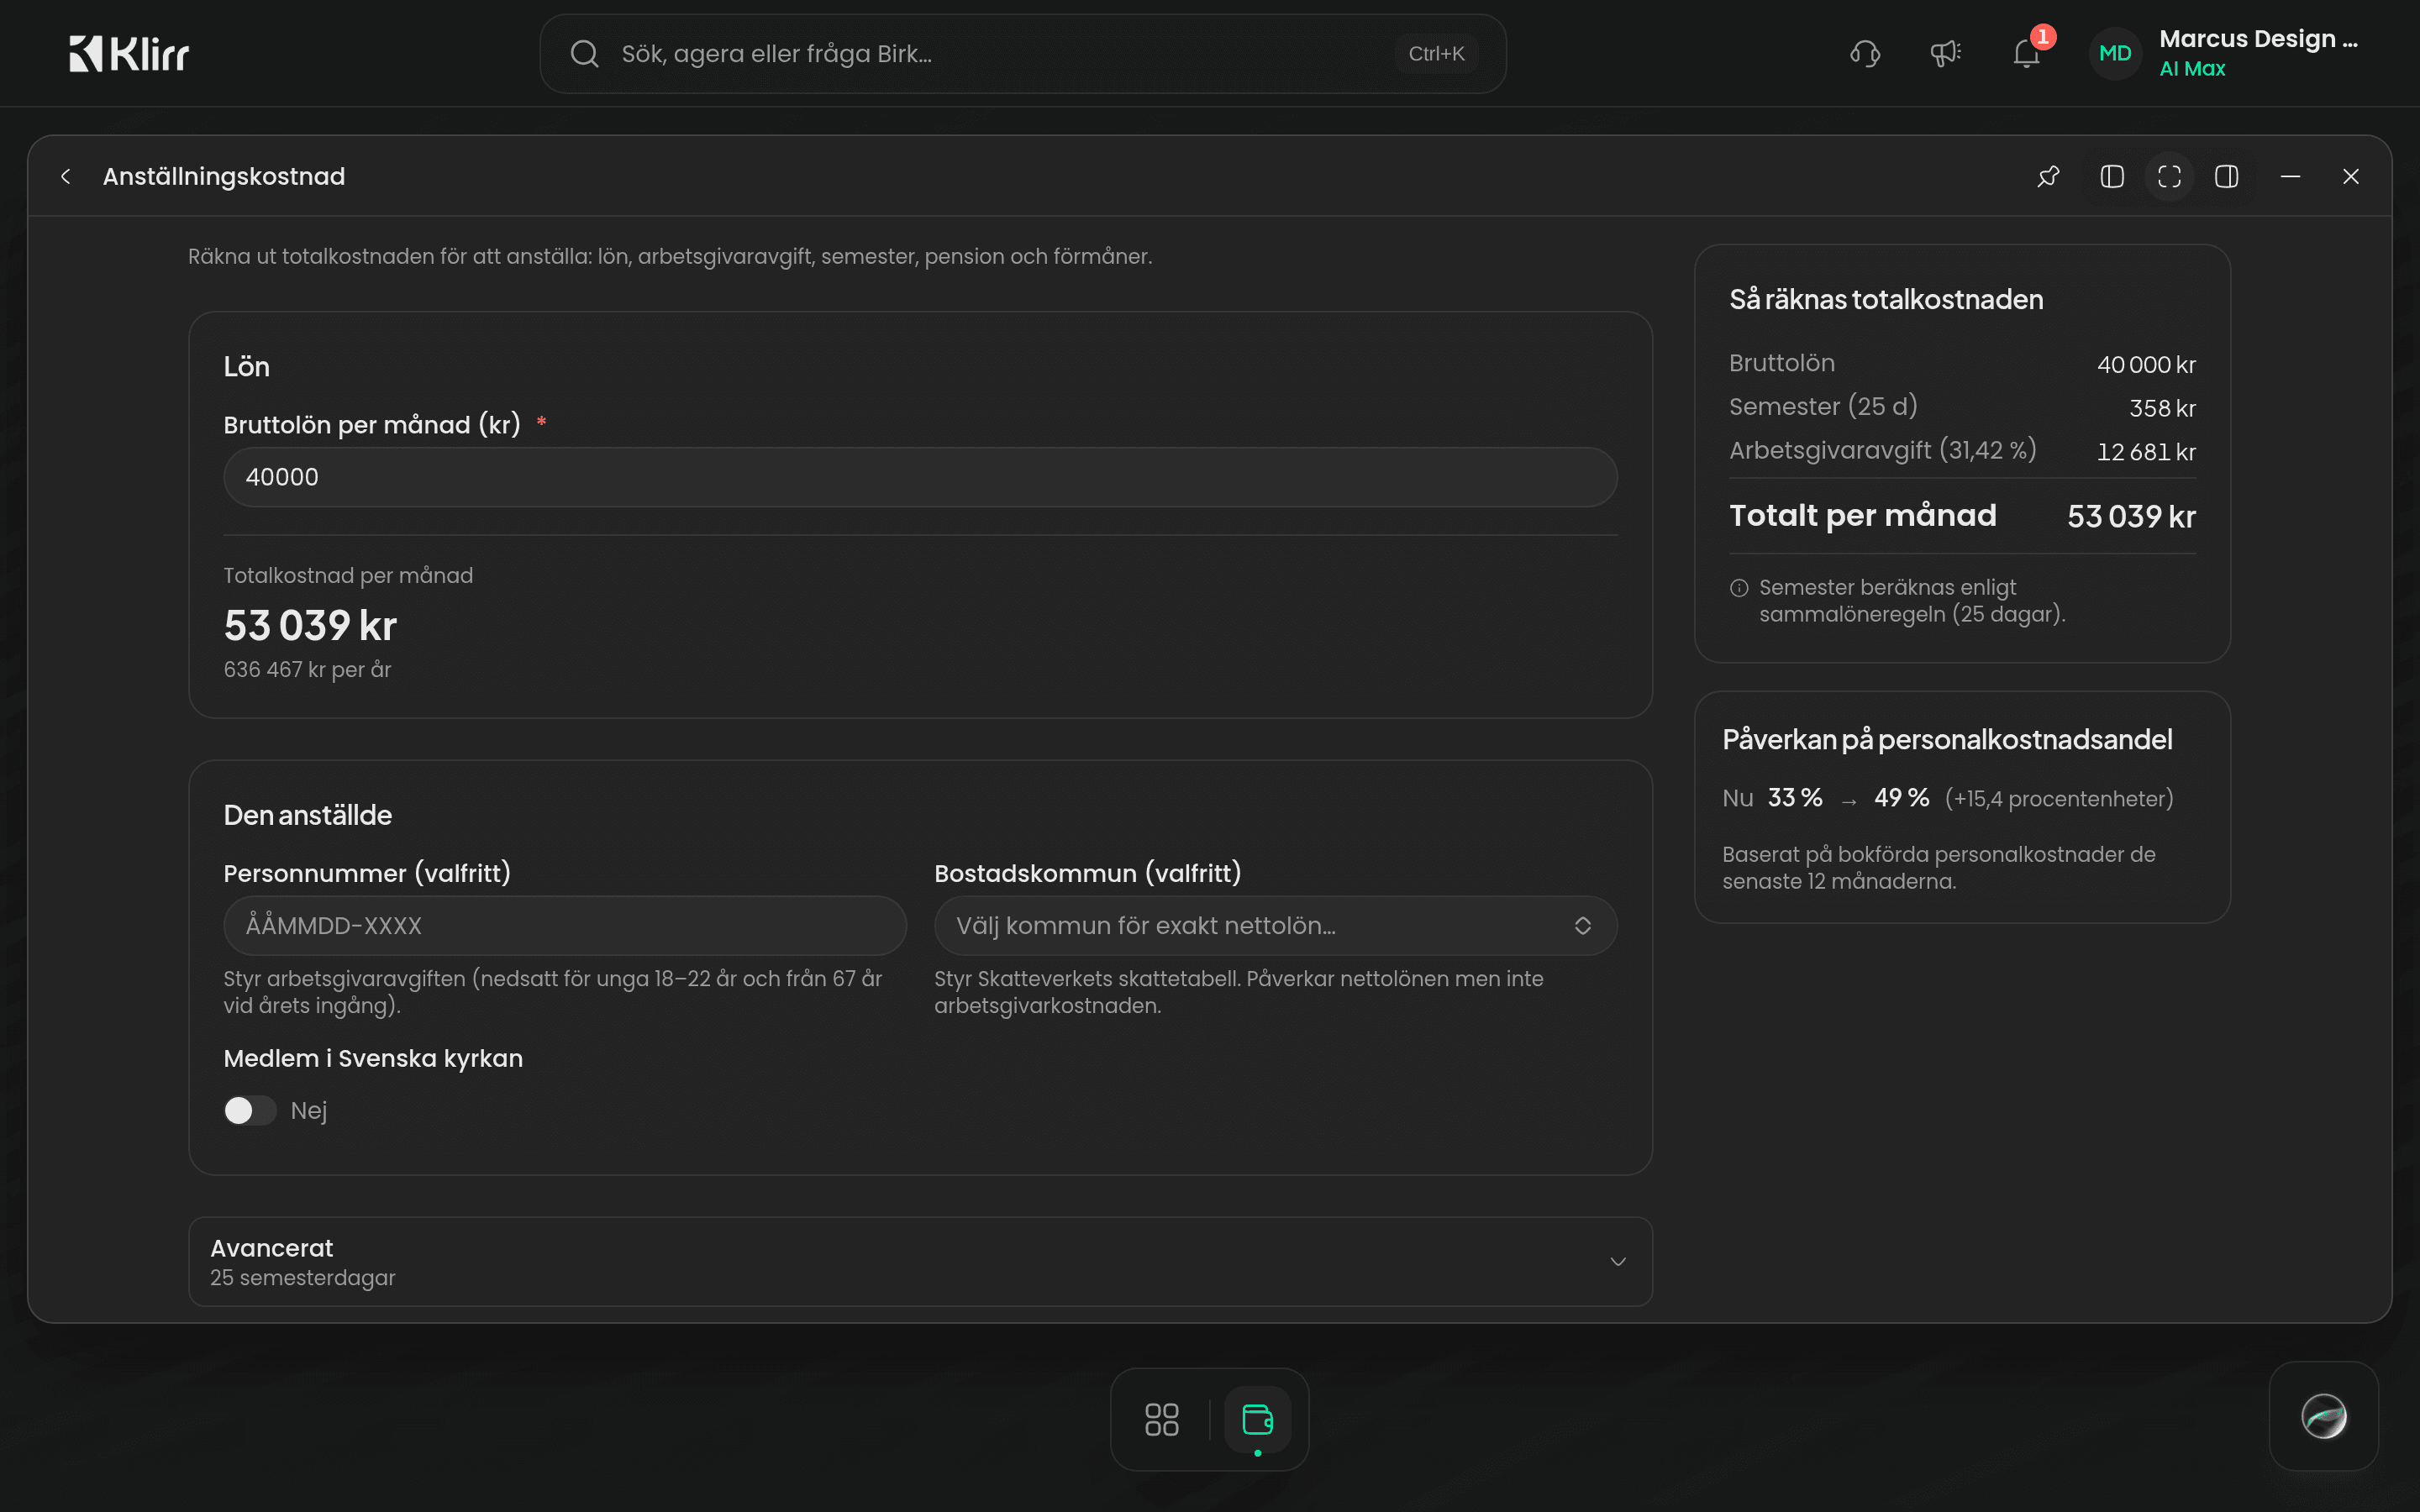The width and height of the screenshot is (2420, 1512).
Task: Click the Arbetsgivaravgift (31,42 %) row label
Action: [x=1882, y=450]
